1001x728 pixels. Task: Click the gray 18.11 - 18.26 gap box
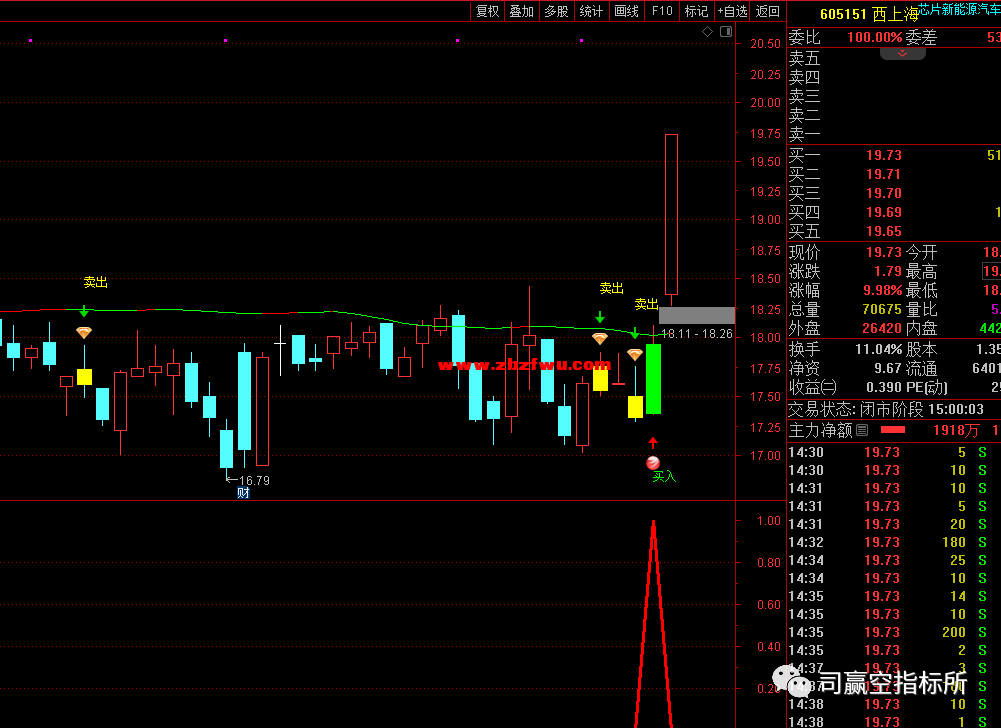tap(696, 315)
